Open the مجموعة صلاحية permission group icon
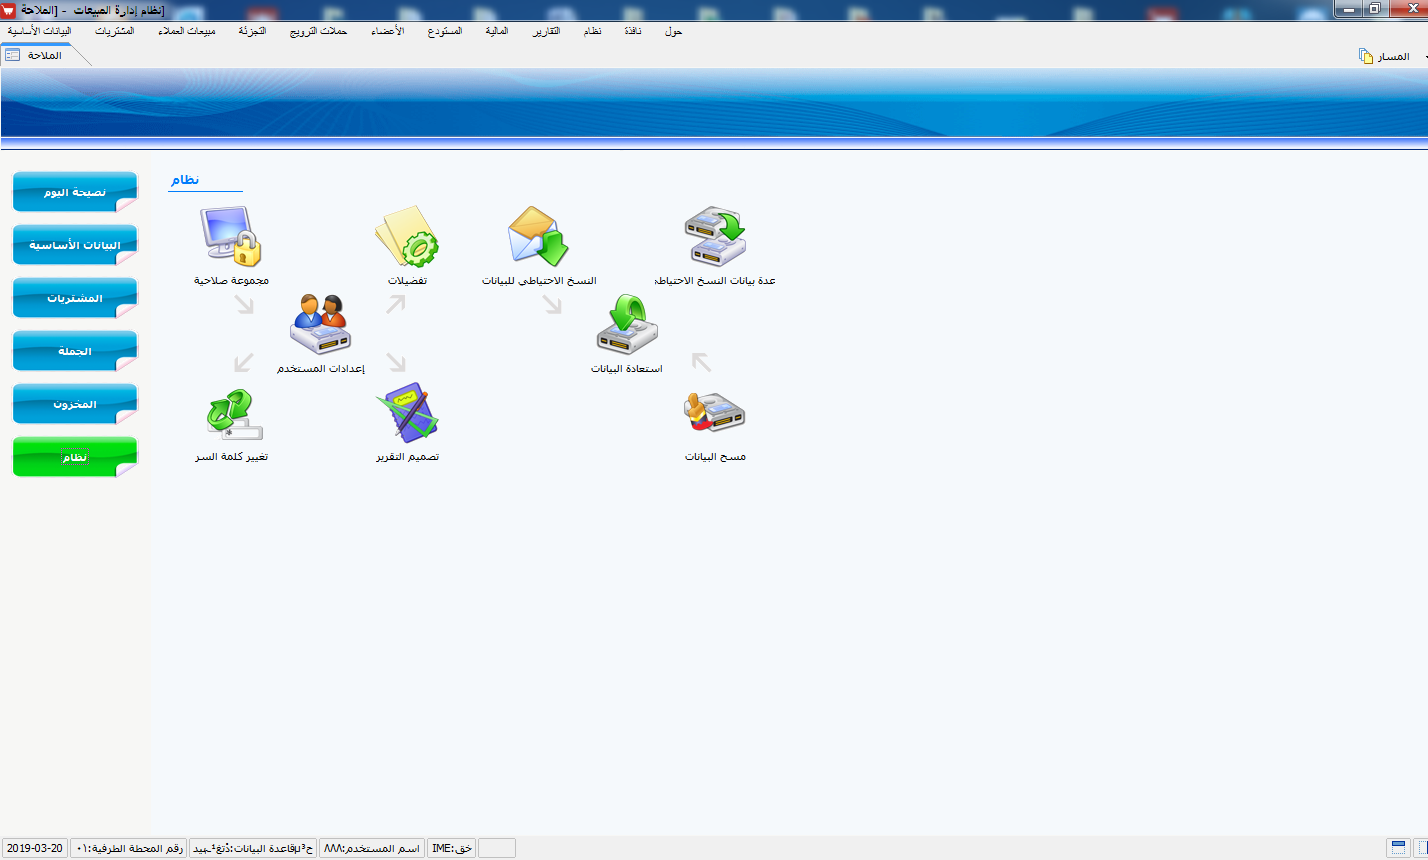Viewport: 1428px width, 860px height. point(231,236)
